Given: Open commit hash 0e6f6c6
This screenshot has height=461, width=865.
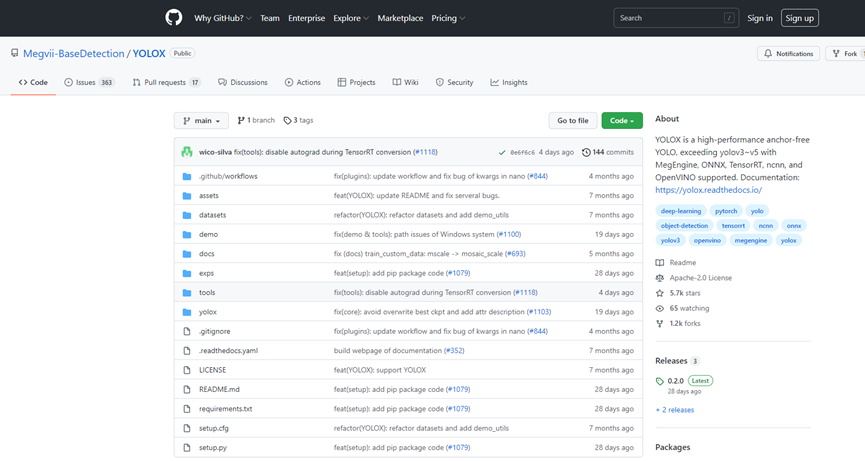Looking at the screenshot, I should coord(522,153).
